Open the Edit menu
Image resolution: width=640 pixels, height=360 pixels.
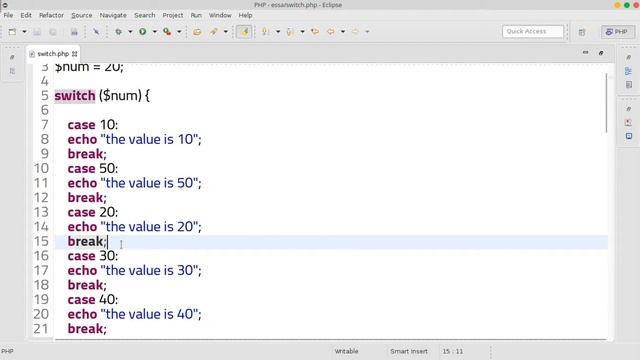tap(26, 15)
